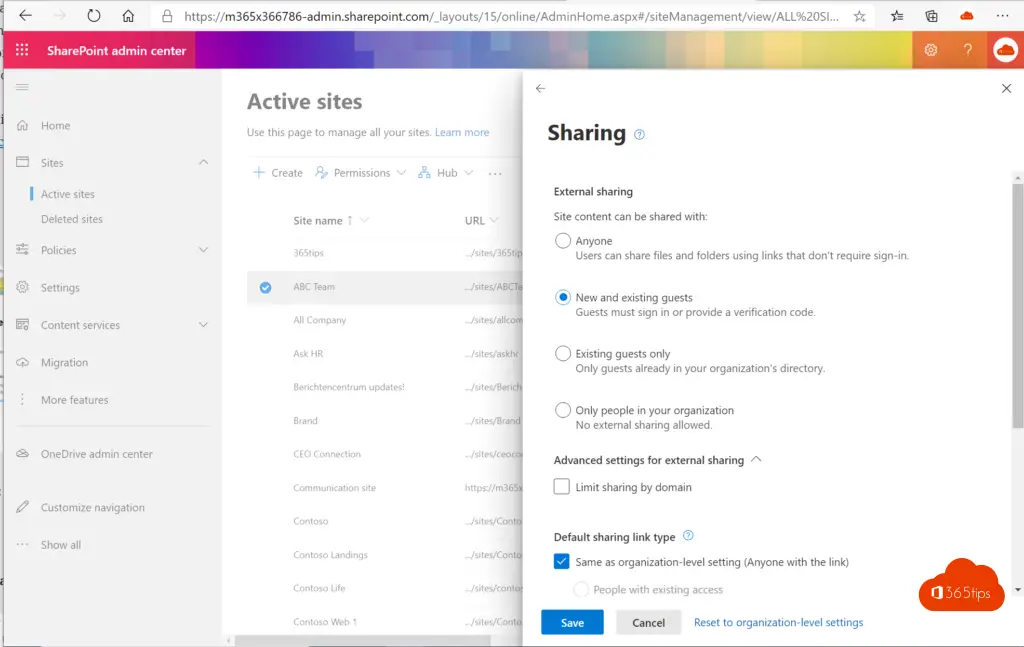Uncheck Same as organization-level setting
Screen dimensions: 1024x647
click(562, 562)
